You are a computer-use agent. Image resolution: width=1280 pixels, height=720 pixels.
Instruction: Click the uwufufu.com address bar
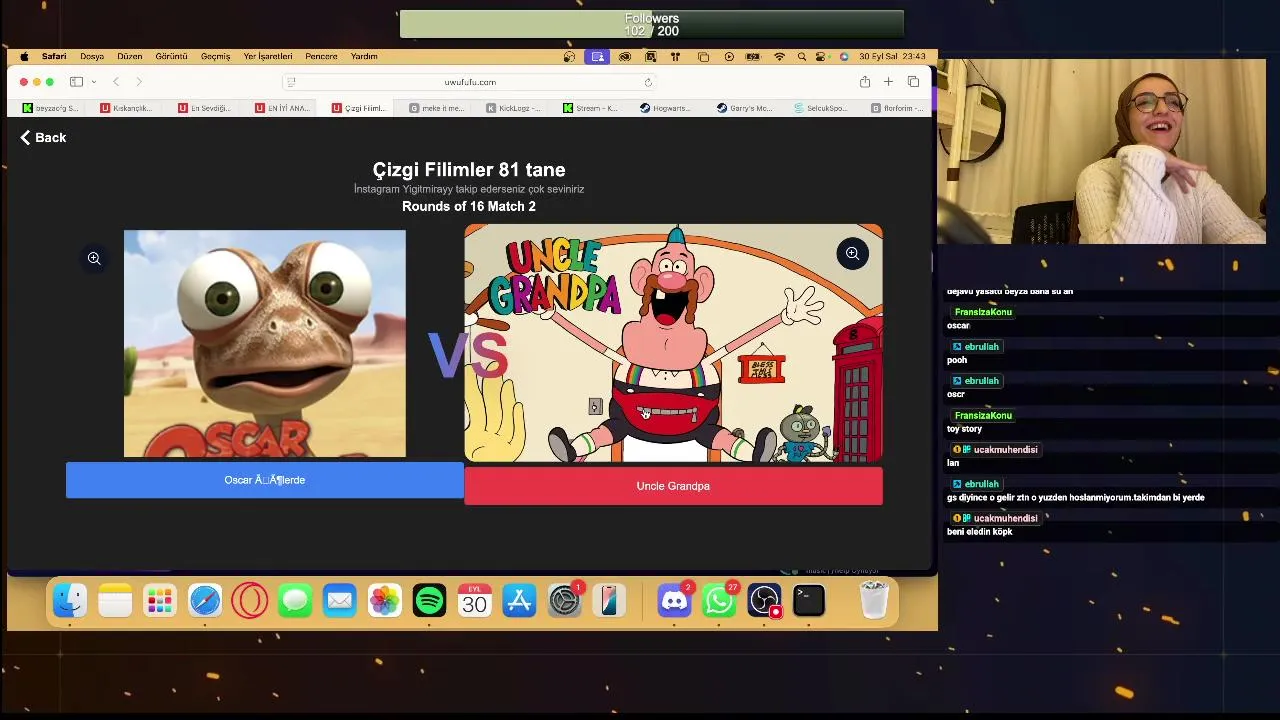[470, 82]
